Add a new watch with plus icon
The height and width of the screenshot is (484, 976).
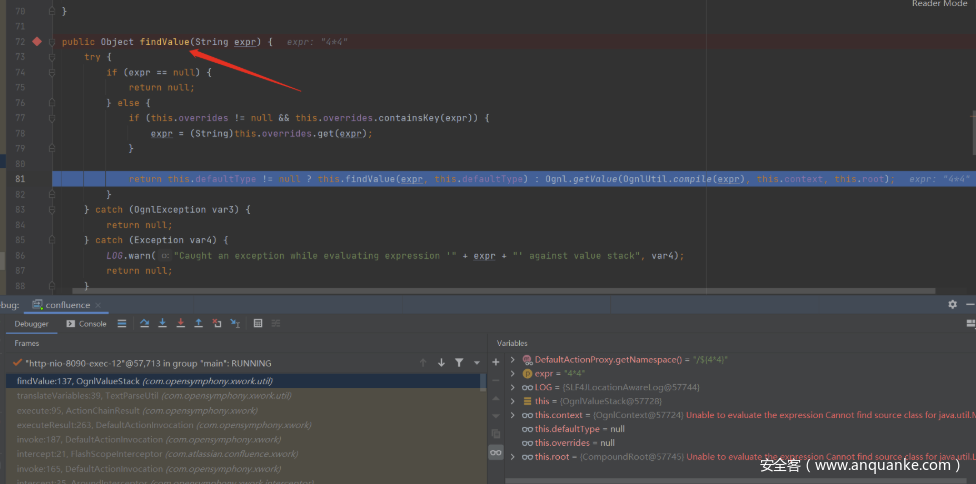tap(495, 362)
